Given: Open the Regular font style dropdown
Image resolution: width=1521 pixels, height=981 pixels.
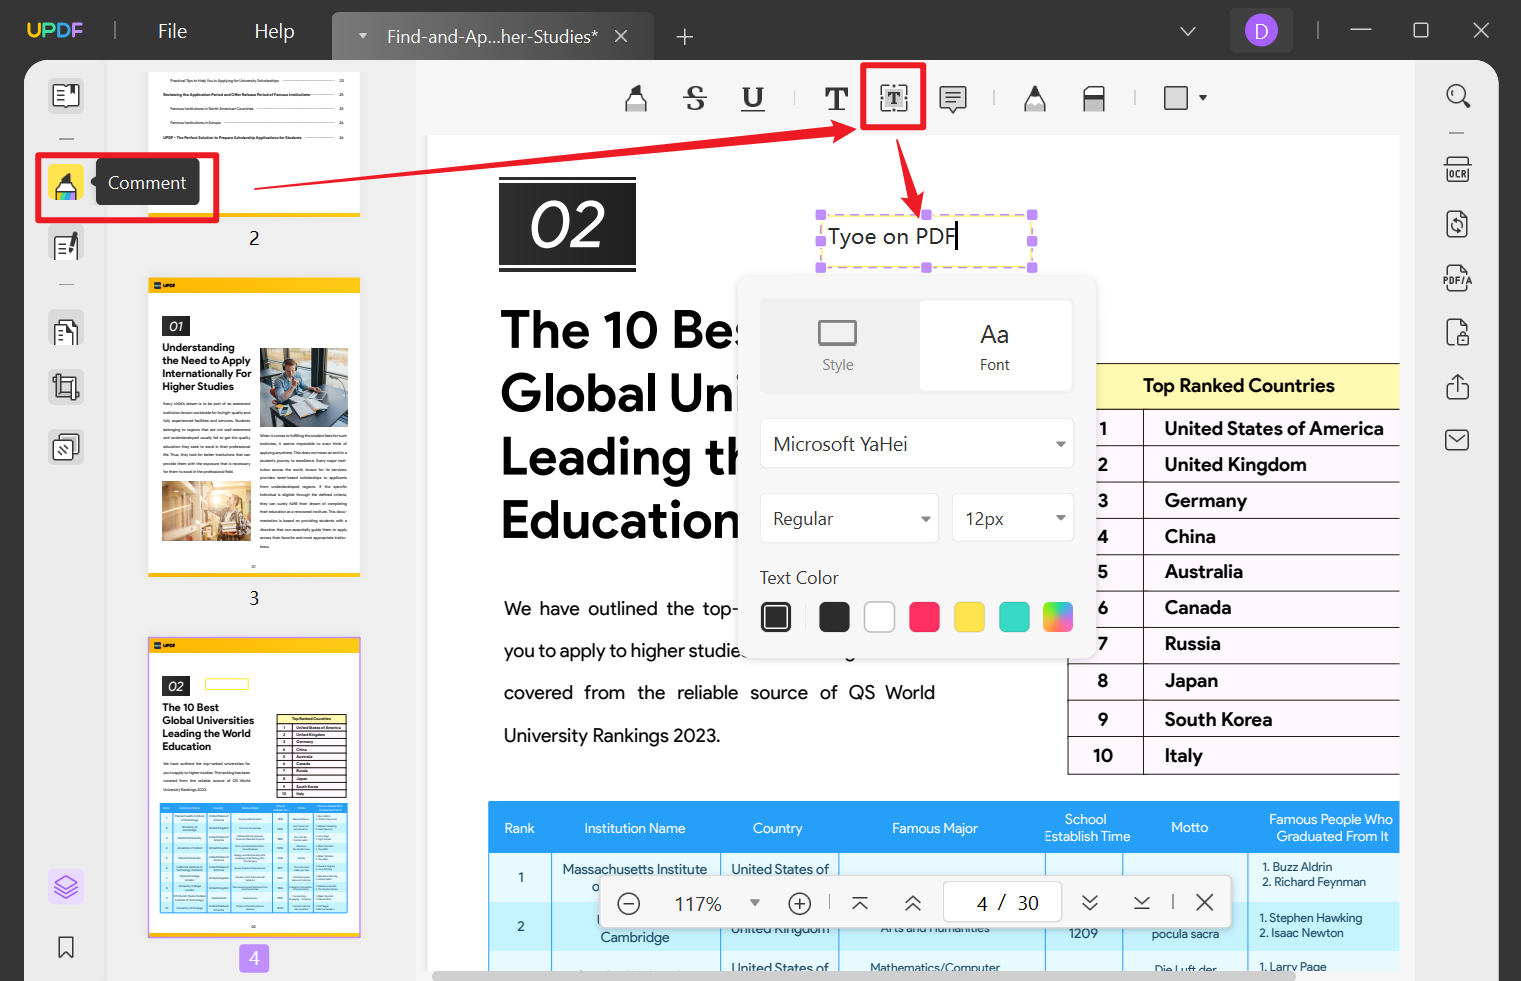Looking at the screenshot, I should click(x=849, y=519).
